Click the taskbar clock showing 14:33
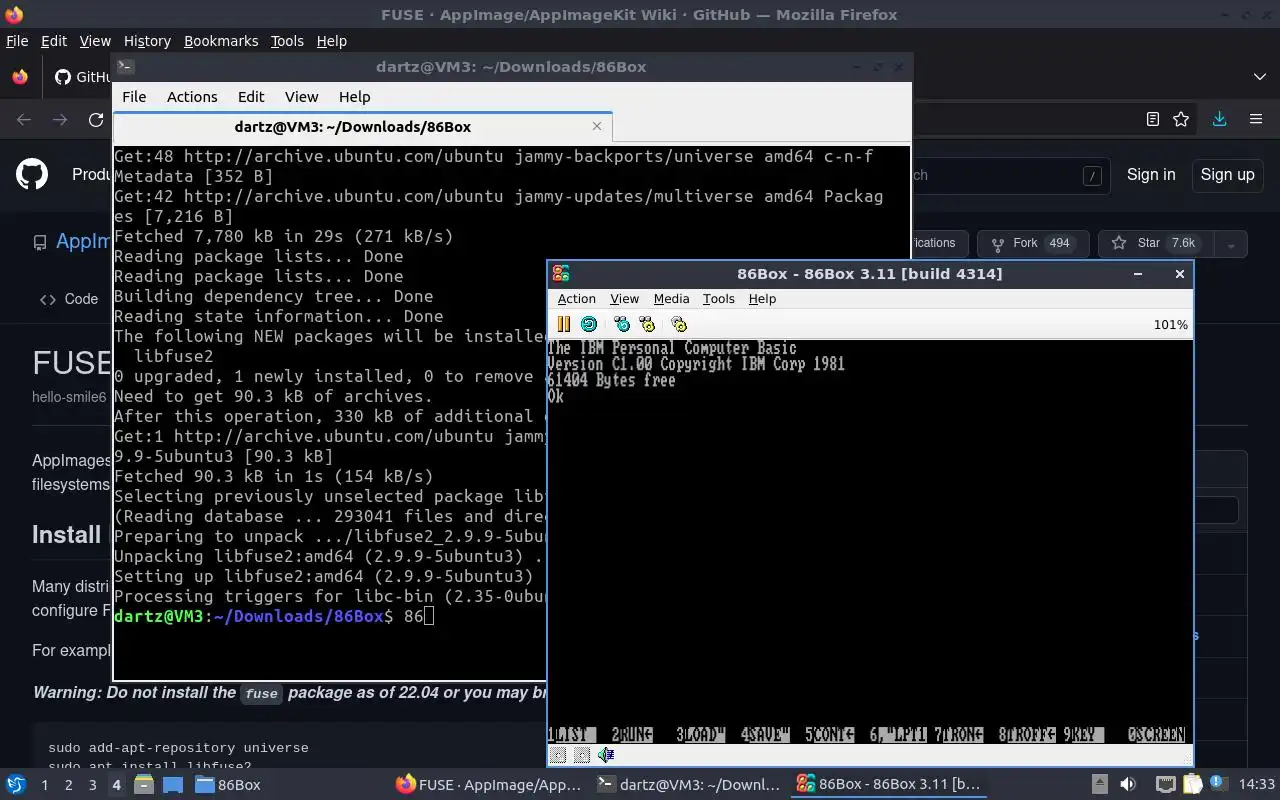 click(x=1257, y=785)
